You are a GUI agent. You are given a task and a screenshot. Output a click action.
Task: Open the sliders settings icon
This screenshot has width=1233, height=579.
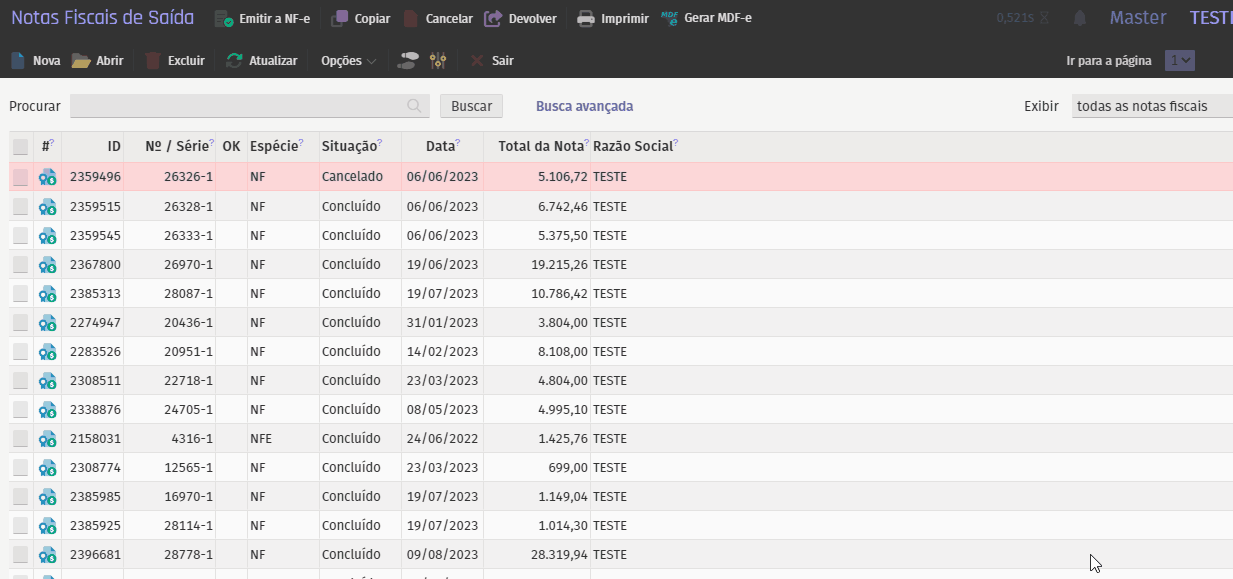(438, 61)
